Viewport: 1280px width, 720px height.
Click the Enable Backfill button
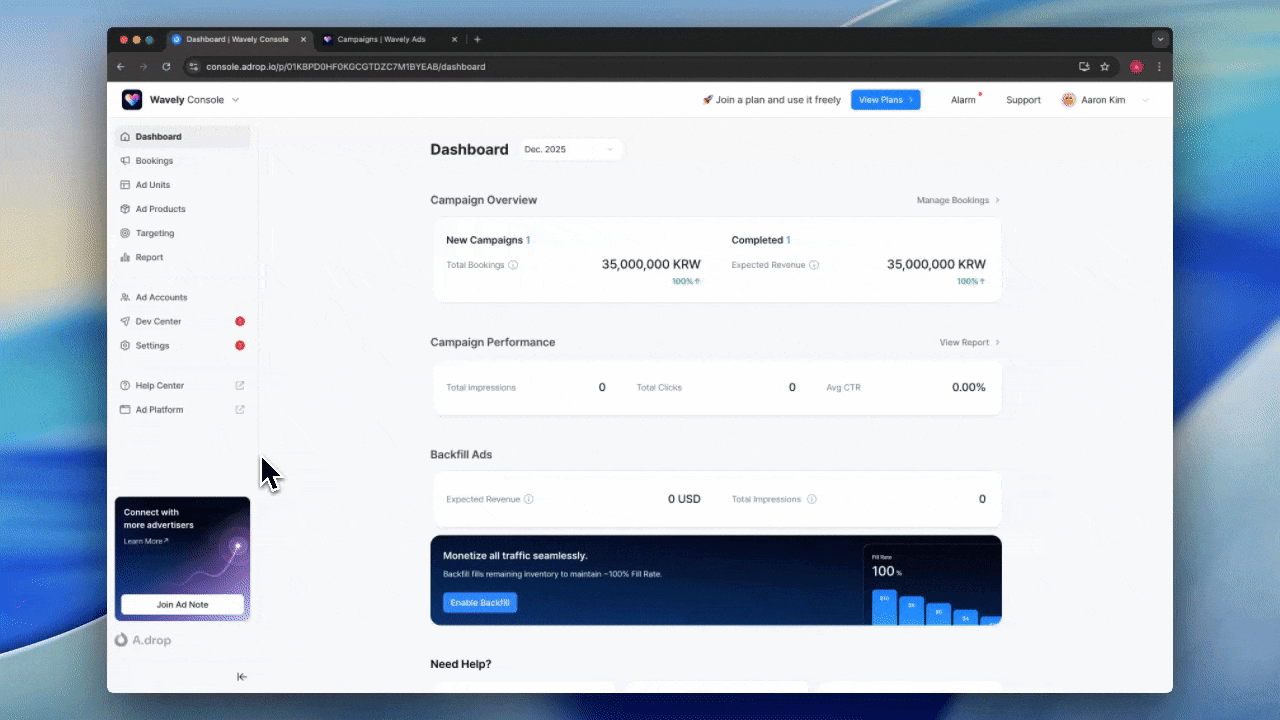[480, 603]
